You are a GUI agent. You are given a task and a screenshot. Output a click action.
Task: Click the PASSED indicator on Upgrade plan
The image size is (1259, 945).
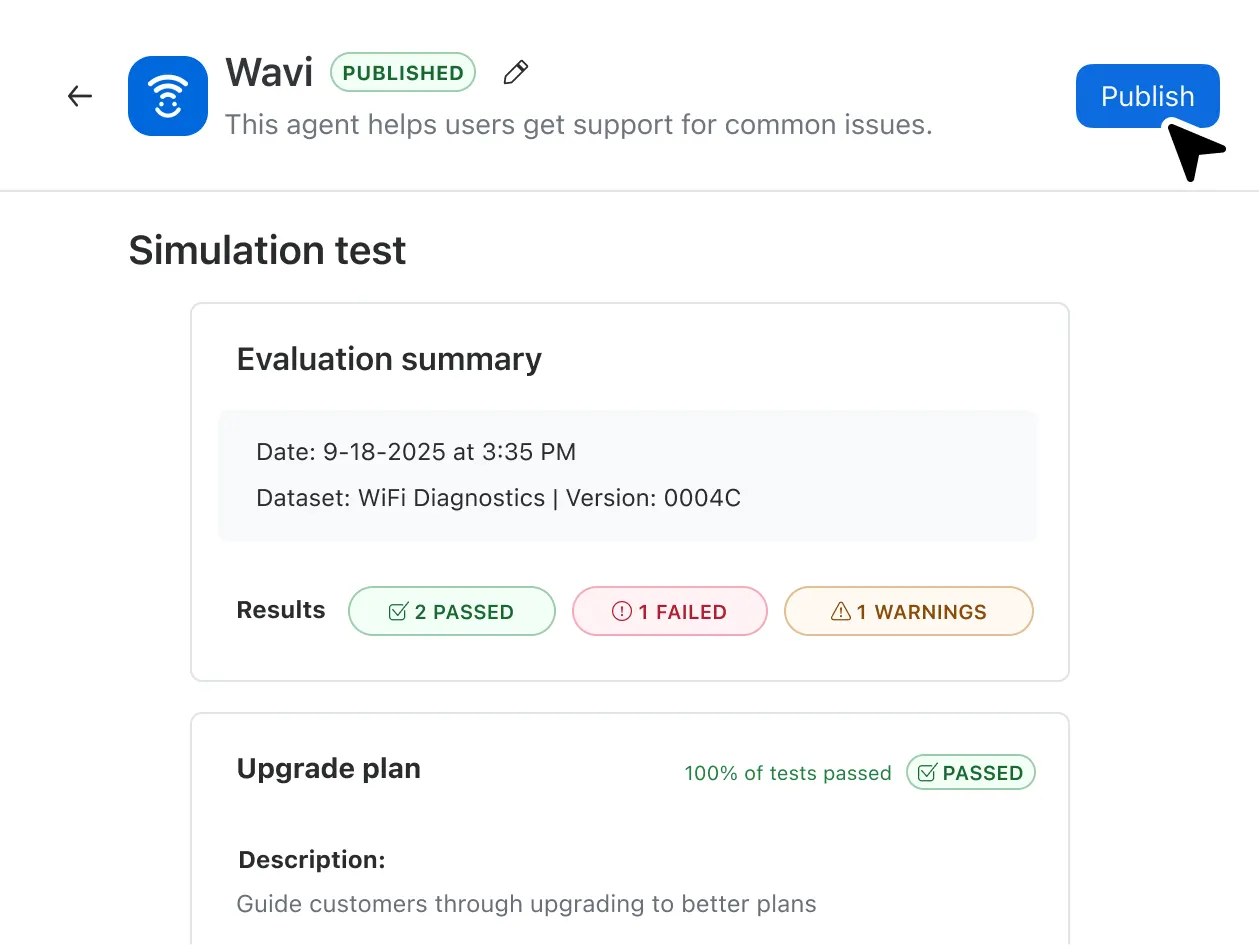click(x=970, y=772)
